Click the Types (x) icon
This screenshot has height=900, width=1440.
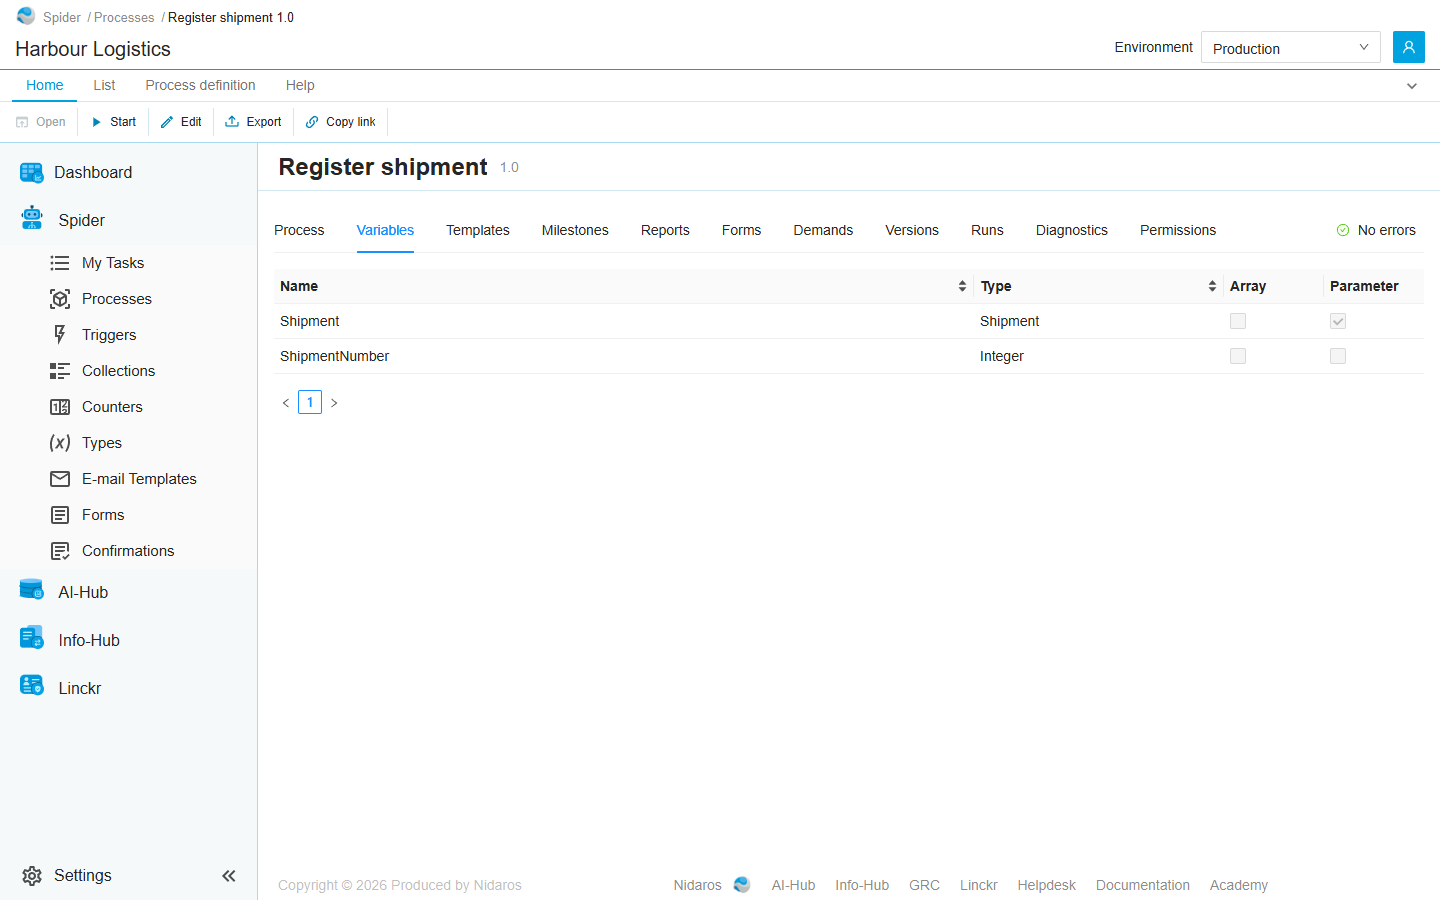tap(60, 443)
